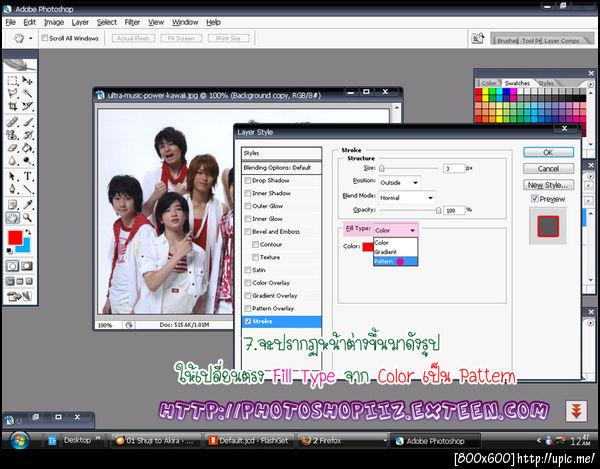Screen dimensions: 600x469
Task: Toggle Scroll All Windows checkbox
Action: pyautogui.click(x=45, y=38)
